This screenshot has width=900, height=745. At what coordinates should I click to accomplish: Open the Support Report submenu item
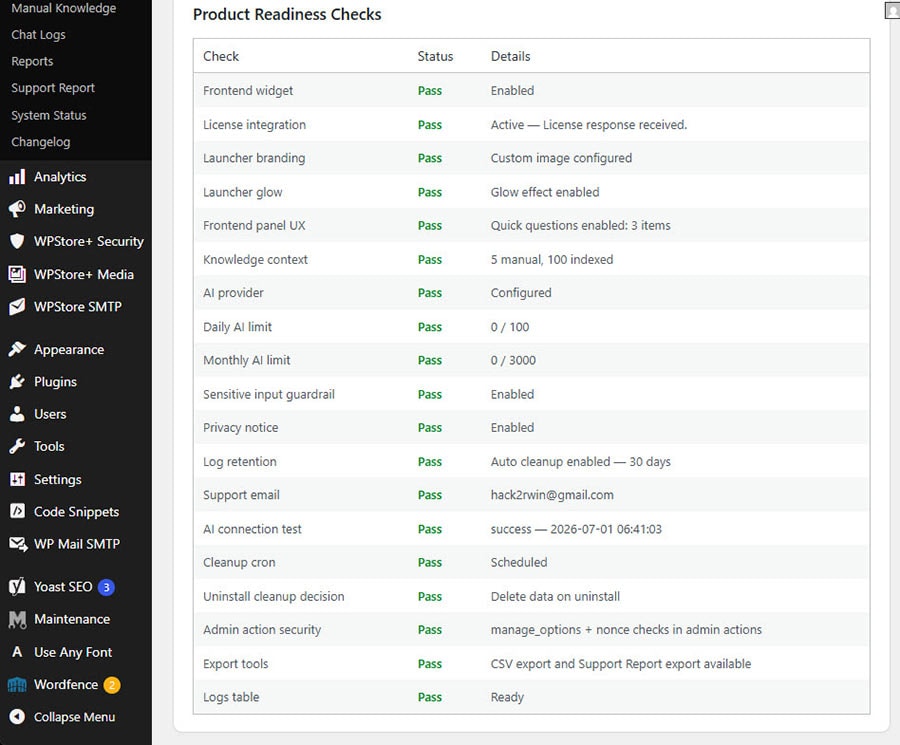tap(53, 88)
